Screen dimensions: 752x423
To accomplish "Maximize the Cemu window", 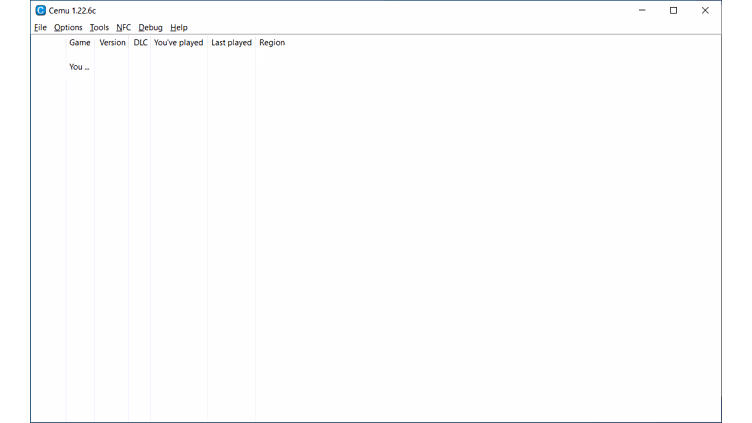I will click(673, 10).
